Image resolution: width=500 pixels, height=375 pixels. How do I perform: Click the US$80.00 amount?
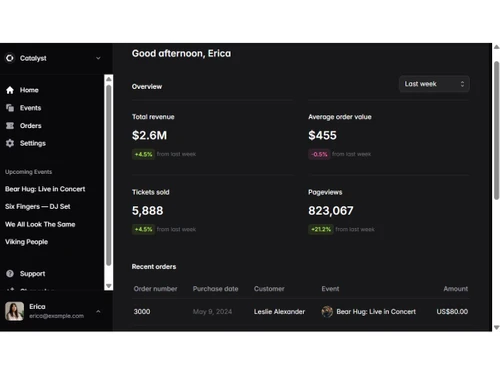coord(452,312)
